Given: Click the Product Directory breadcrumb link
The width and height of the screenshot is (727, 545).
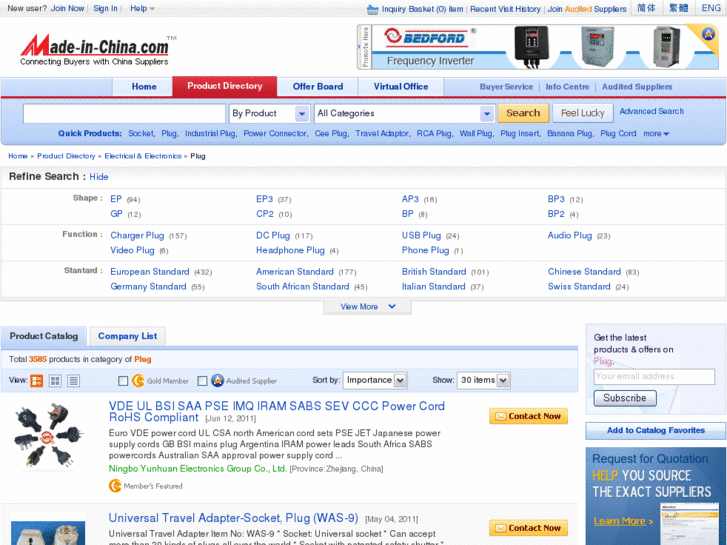Looking at the screenshot, I should point(66,156).
